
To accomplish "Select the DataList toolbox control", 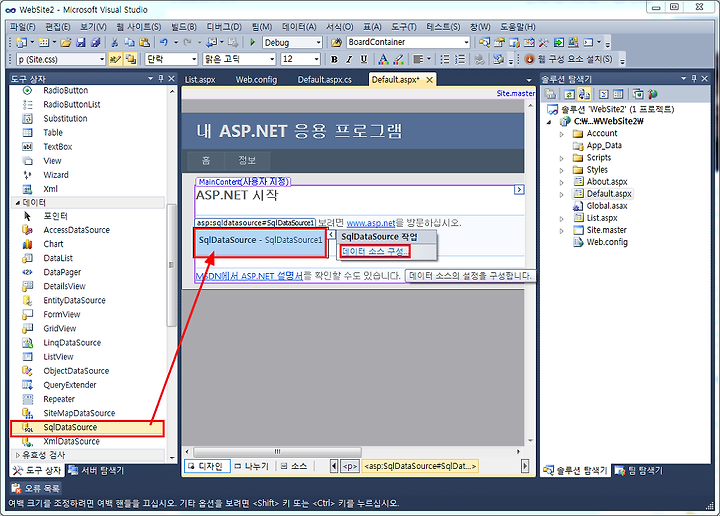I will click(87, 258).
